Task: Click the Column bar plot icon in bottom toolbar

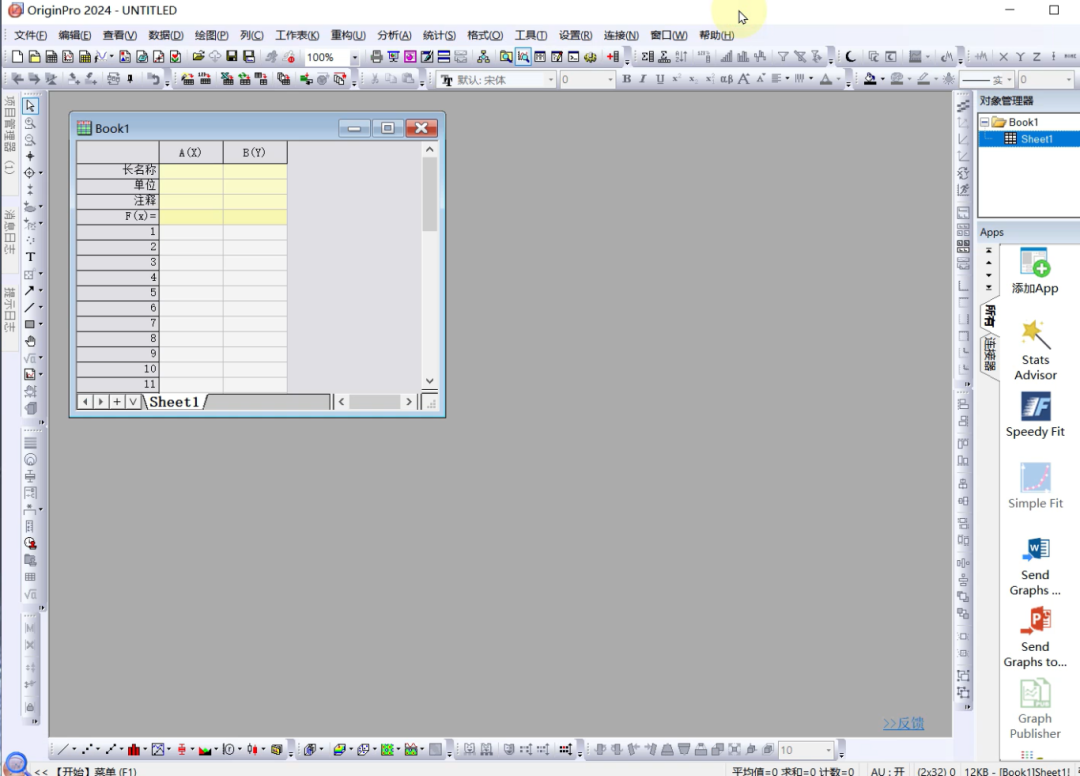Action: point(134,750)
